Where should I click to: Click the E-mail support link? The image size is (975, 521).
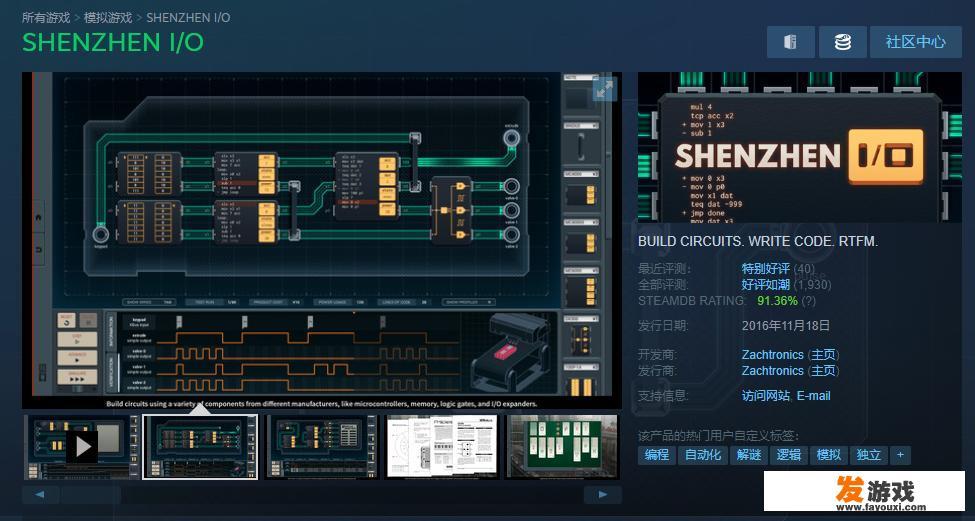813,395
